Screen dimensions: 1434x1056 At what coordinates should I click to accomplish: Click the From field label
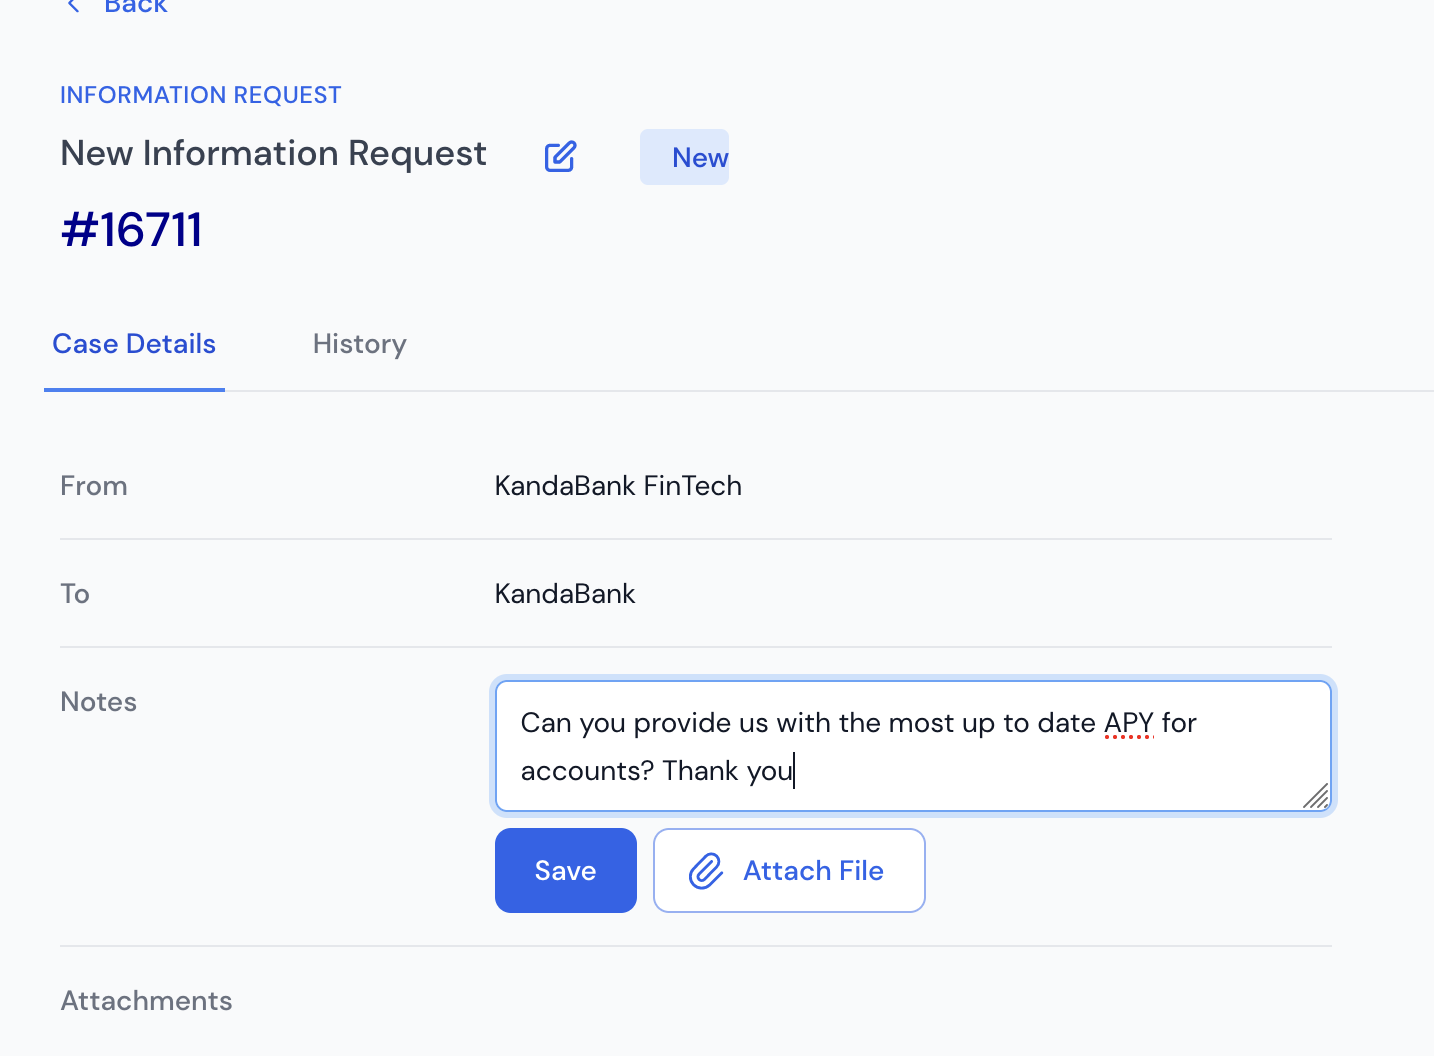pos(94,486)
